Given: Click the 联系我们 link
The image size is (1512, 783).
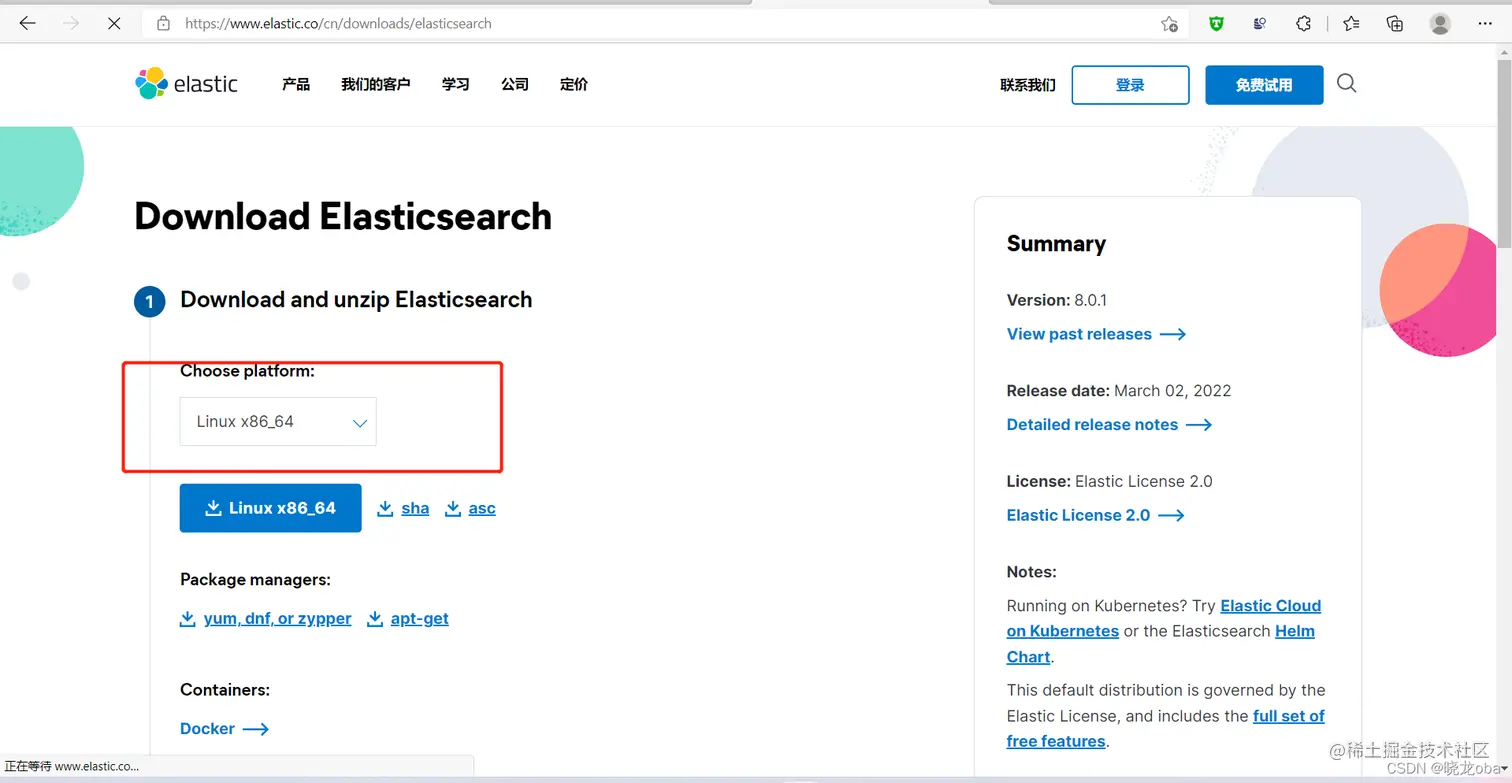Looking at the screenshot, I should [1028, 85].
